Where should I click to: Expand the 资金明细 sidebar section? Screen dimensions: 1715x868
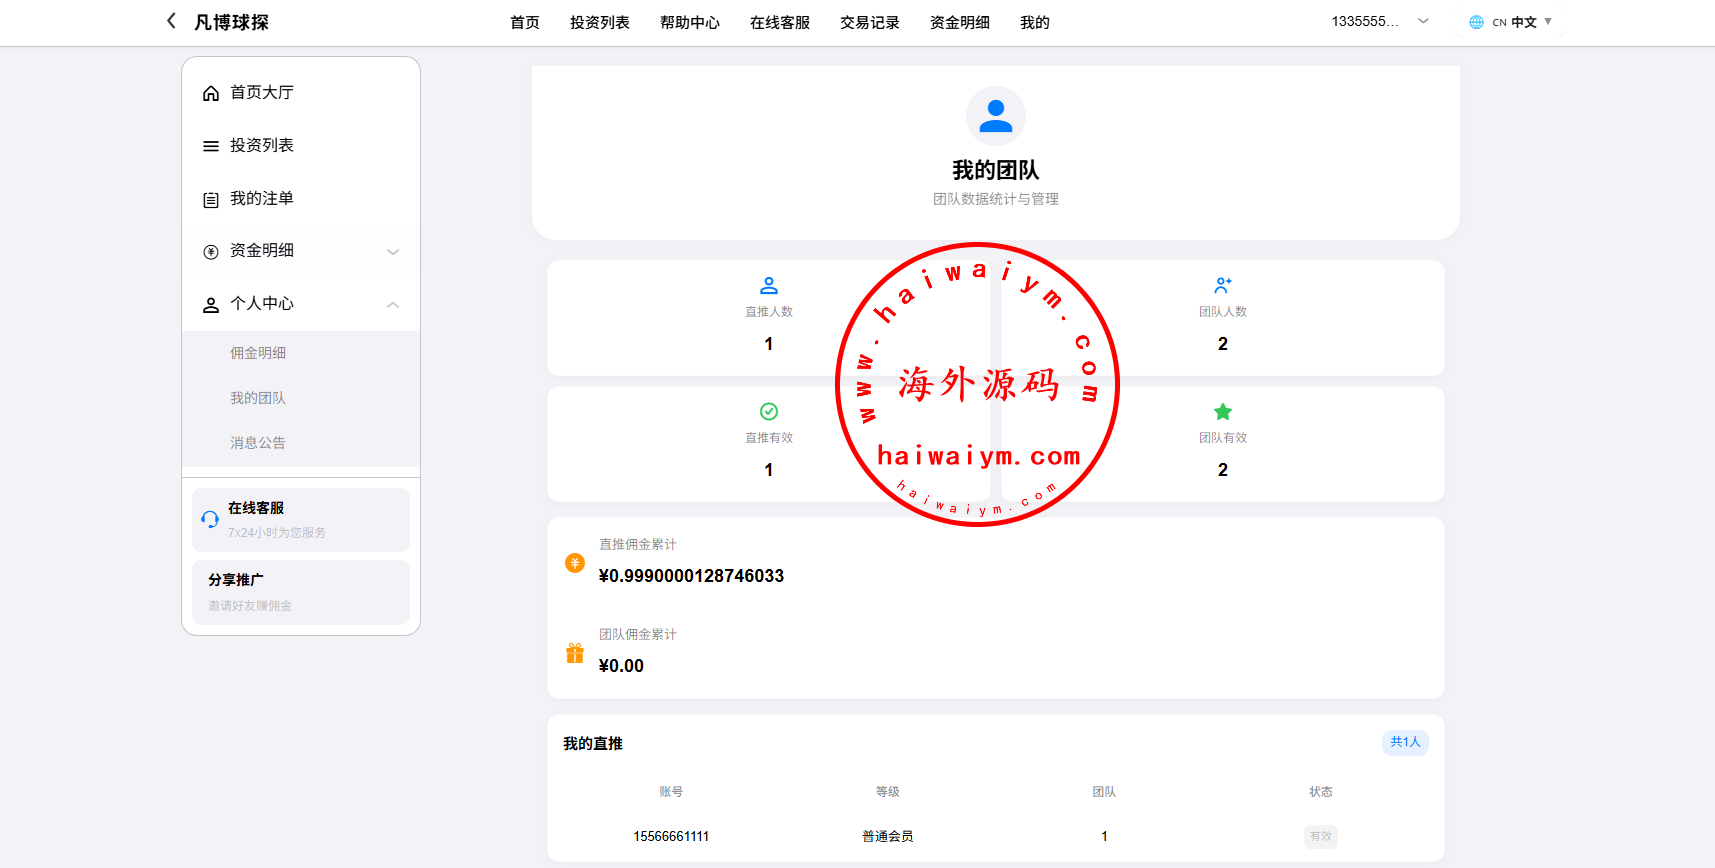tap(300, 251)
